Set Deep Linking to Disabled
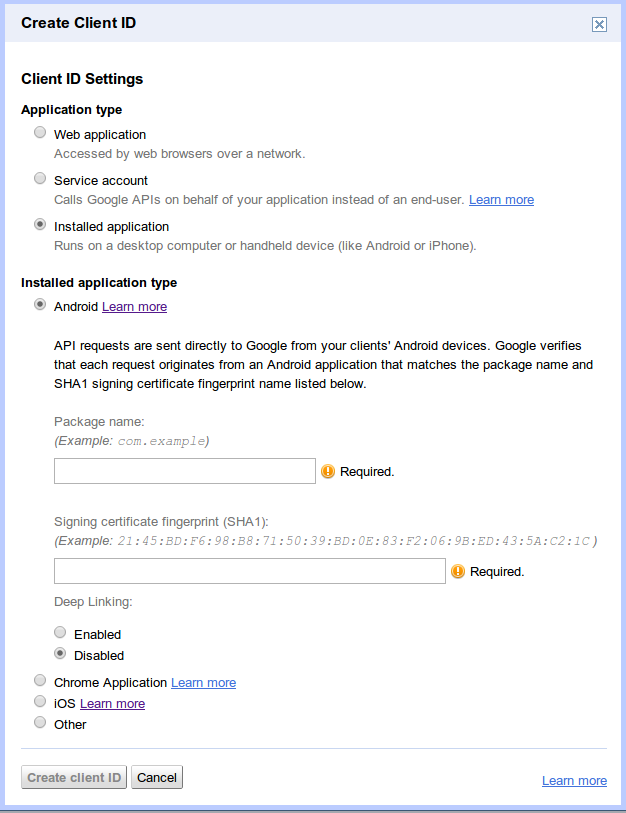This screenshot has height=813, width=626. pos(60,654)
